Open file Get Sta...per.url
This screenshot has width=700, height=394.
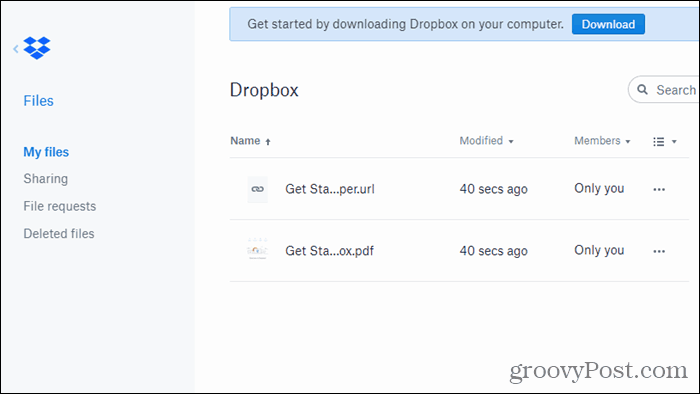pyautogui.click(x=329, y=189)
